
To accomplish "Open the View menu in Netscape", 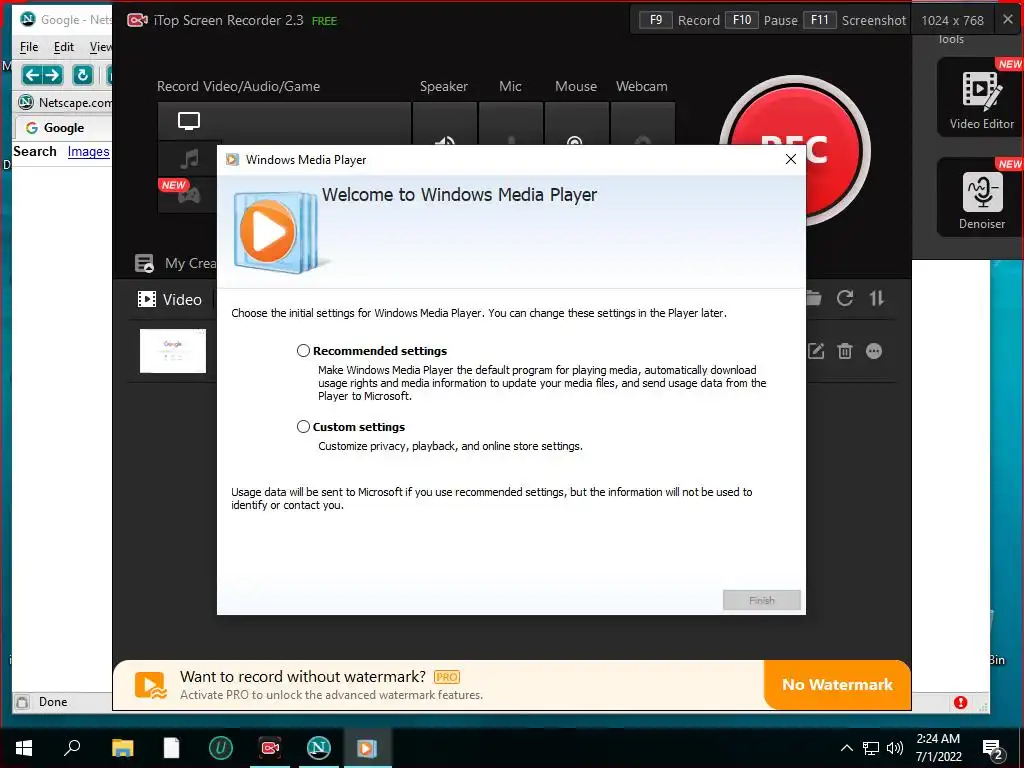I will tap(101, 47).
